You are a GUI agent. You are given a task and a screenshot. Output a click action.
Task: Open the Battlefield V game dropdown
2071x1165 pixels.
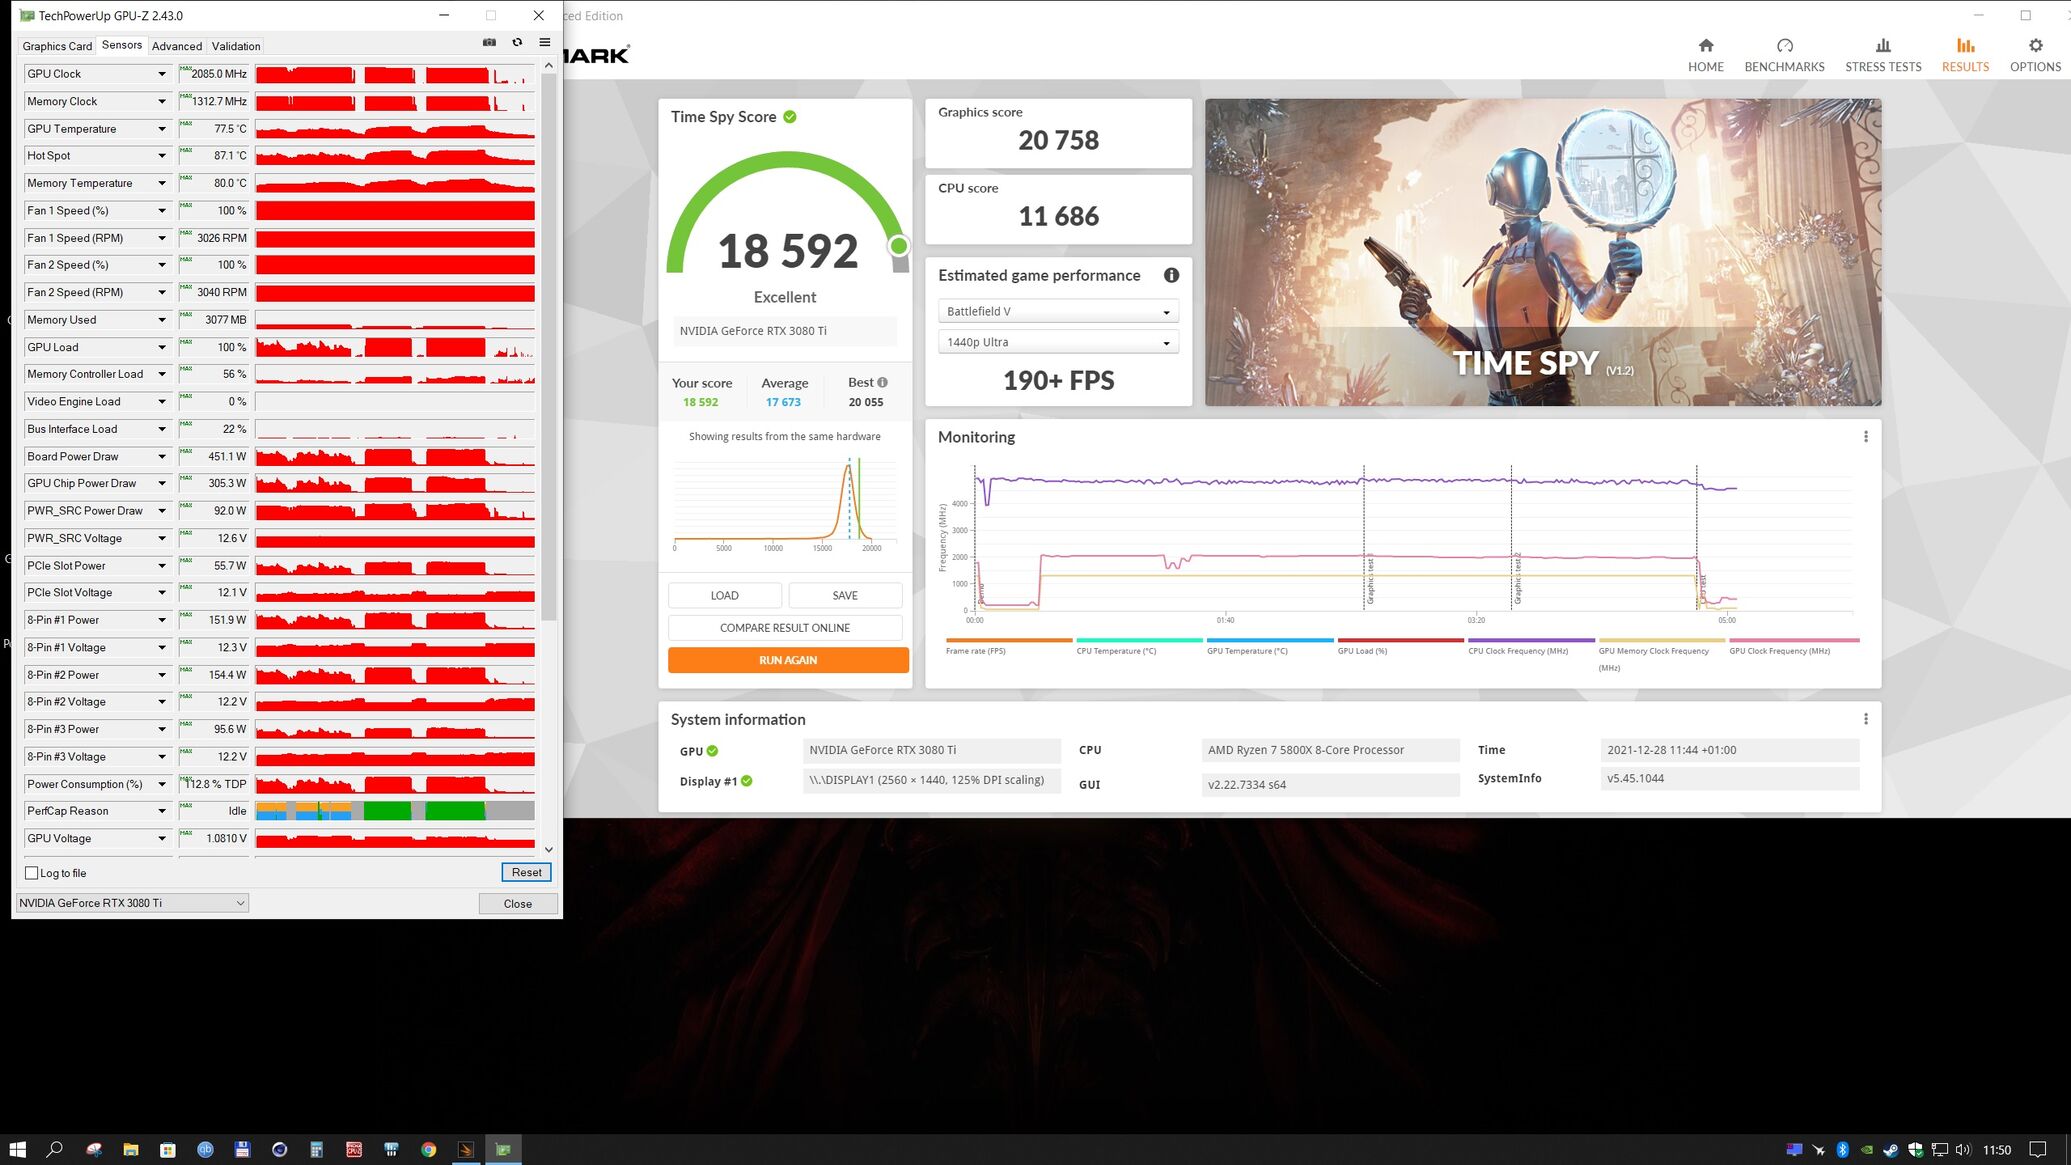1058,311
